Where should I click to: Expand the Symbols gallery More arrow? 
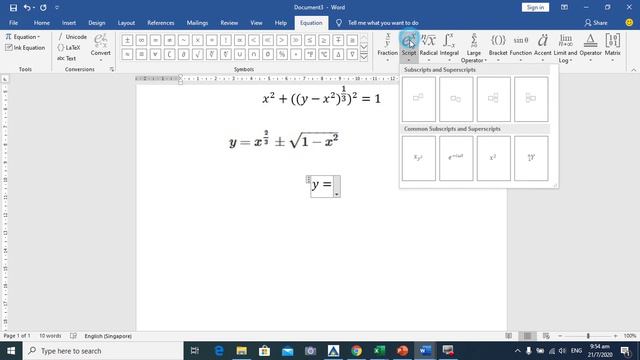coord(364,57)
